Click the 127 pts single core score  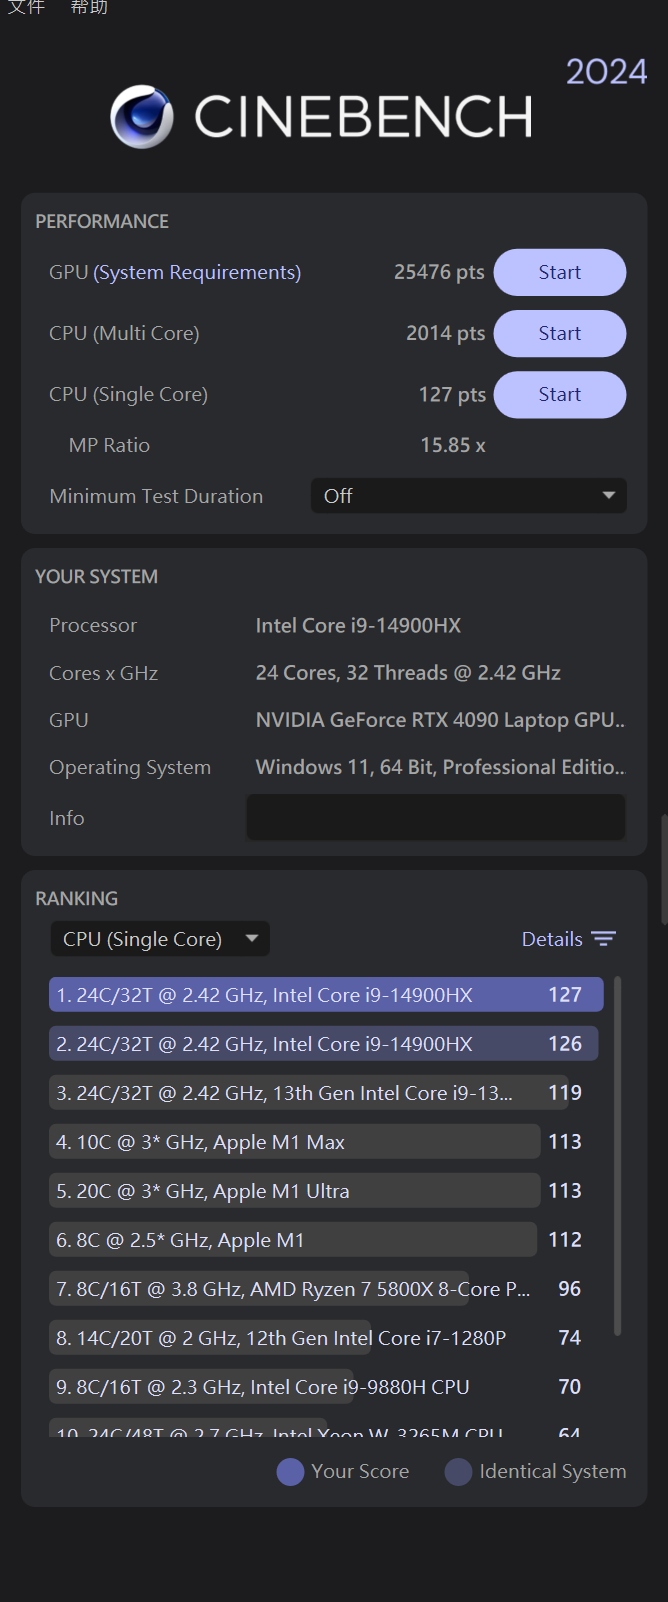tap(452, 394)
